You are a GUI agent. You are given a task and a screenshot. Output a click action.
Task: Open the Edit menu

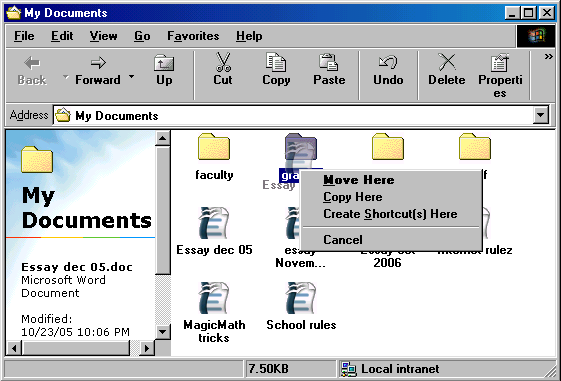62,36
